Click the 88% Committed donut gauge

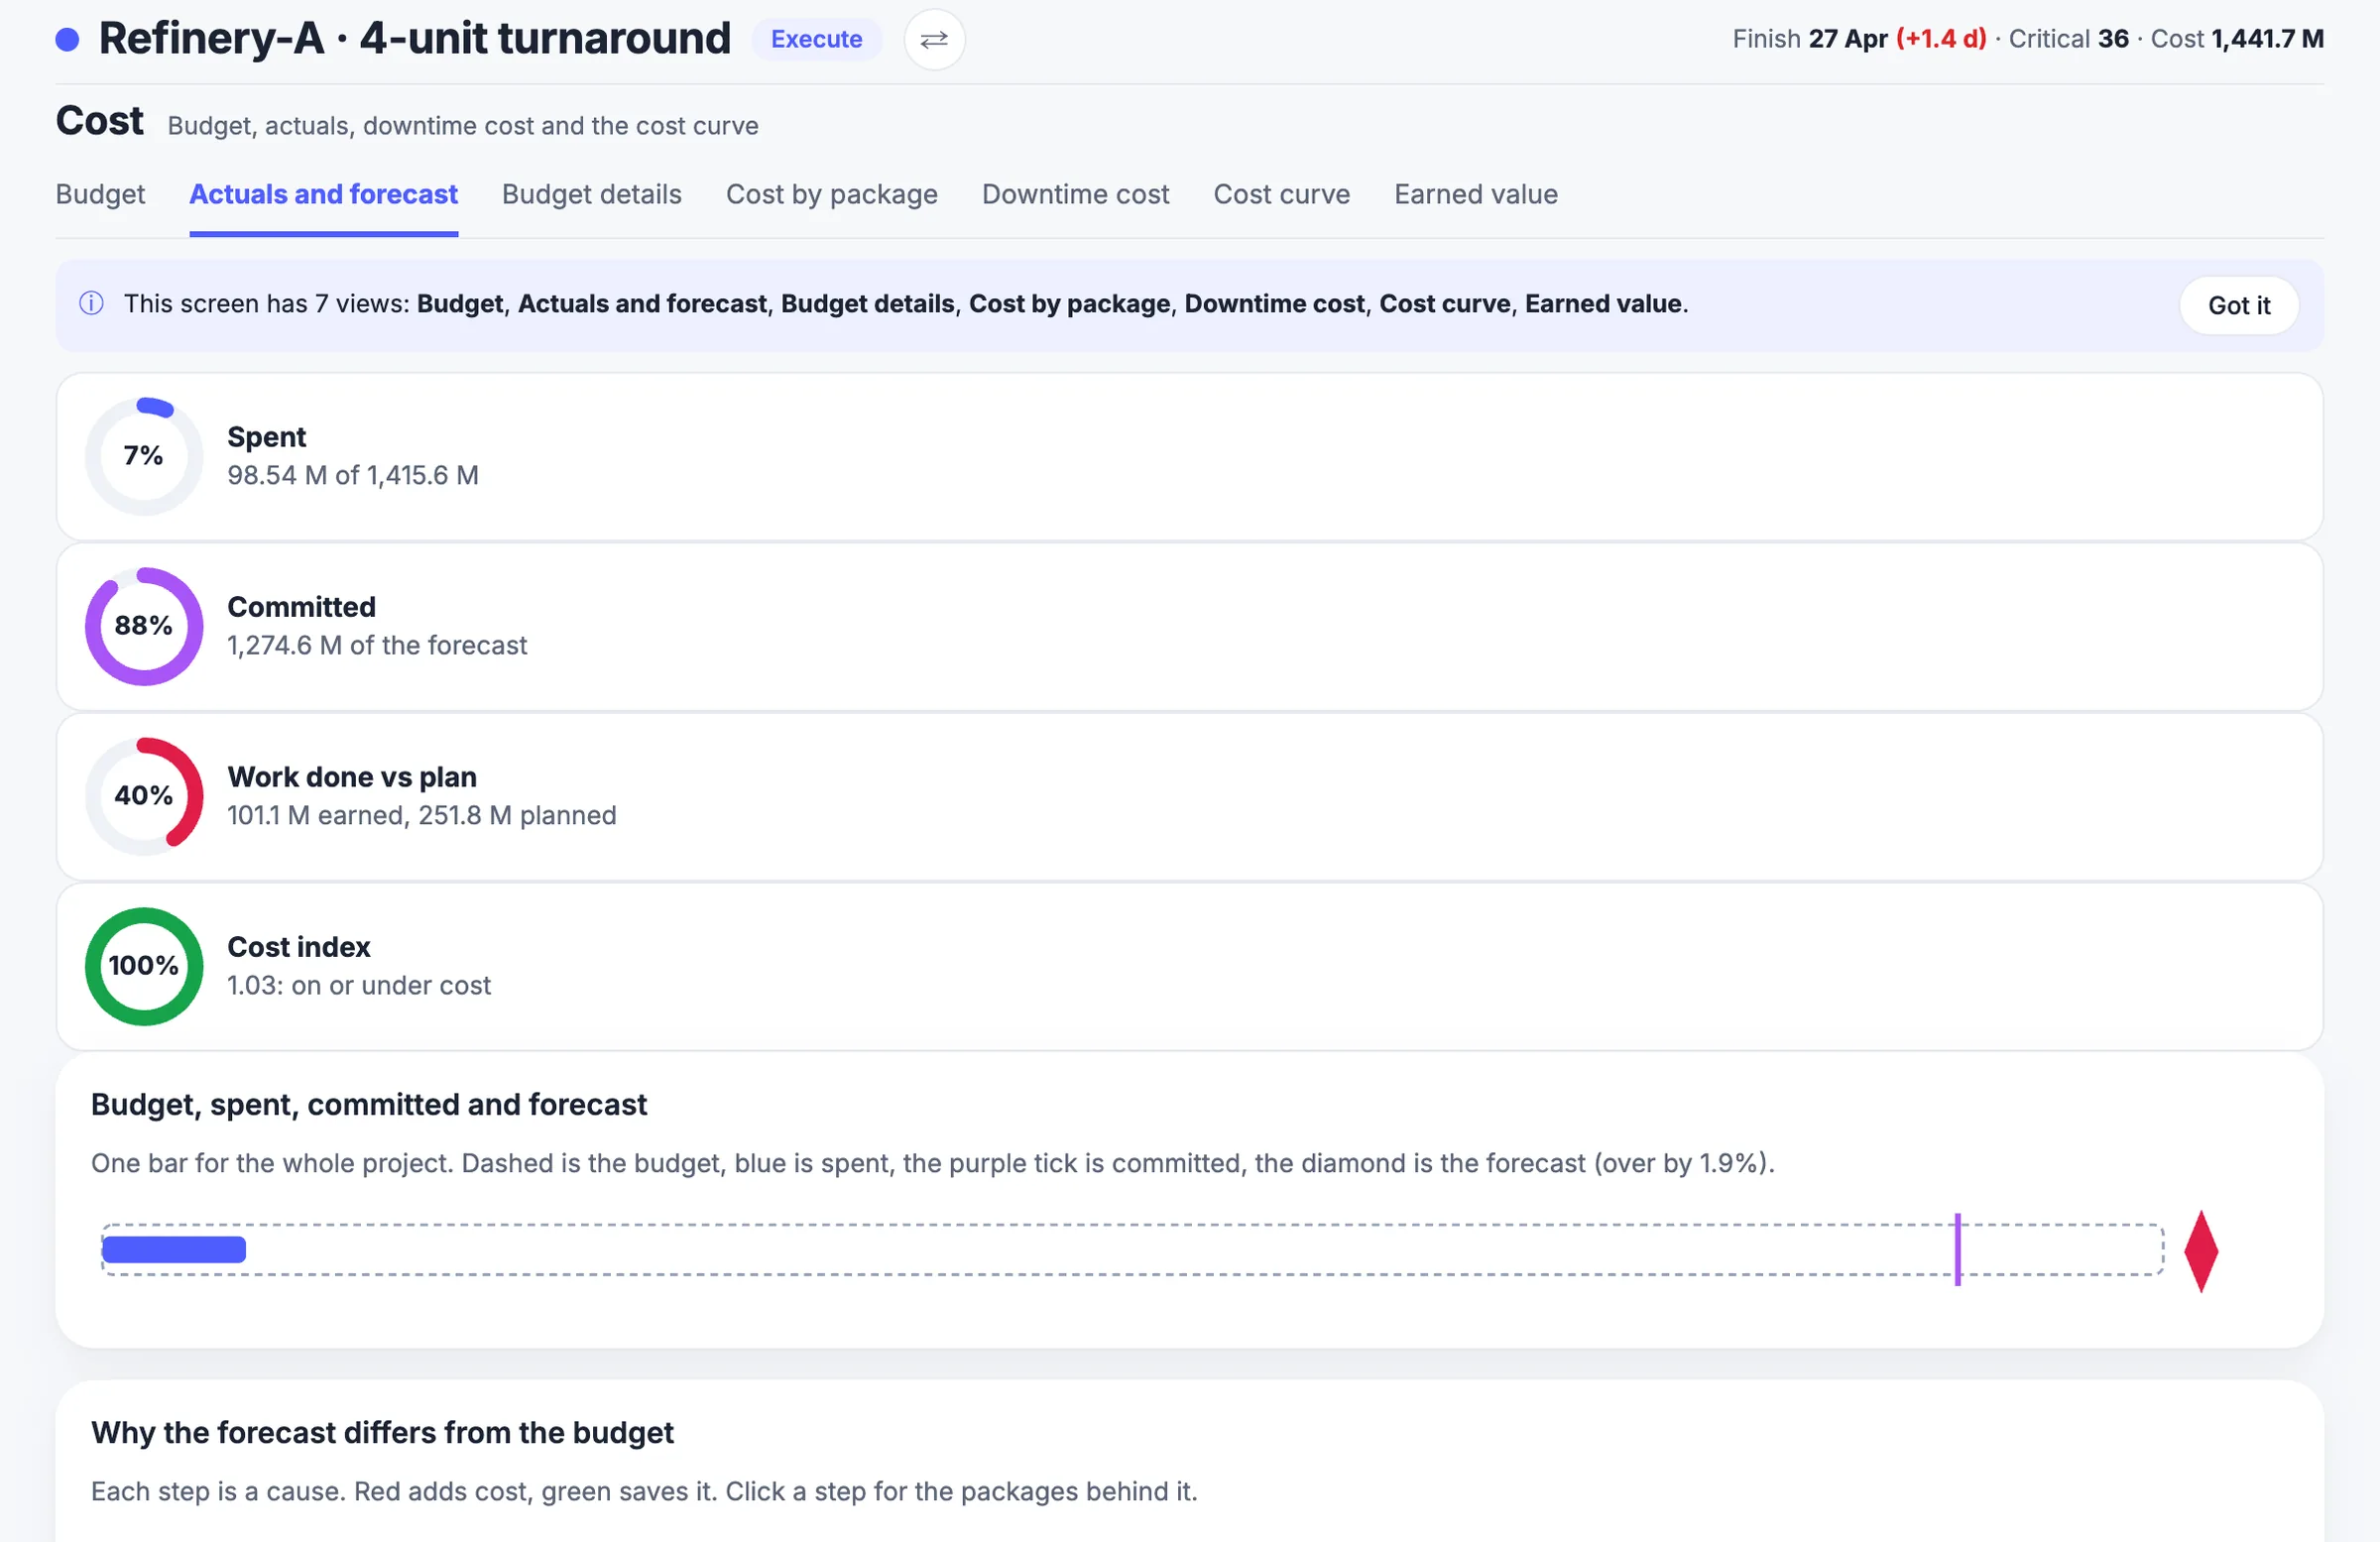pyautogui.click(x=144, y=626)
